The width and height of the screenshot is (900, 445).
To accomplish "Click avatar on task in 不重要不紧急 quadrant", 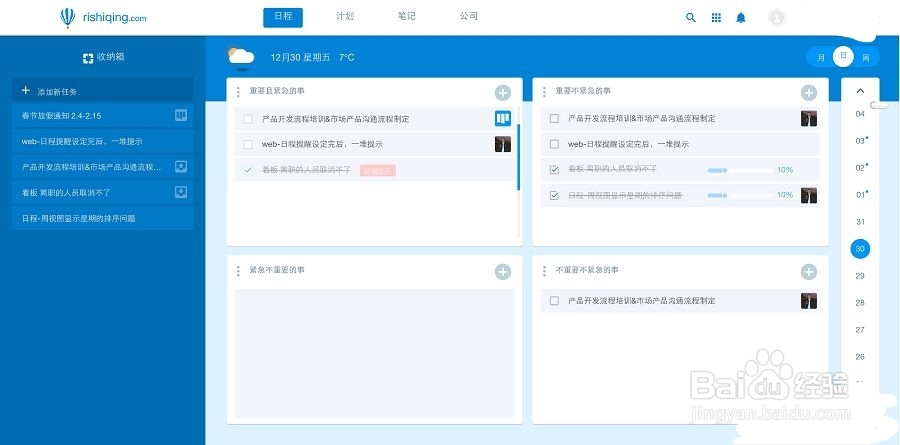I will [809, 301].
